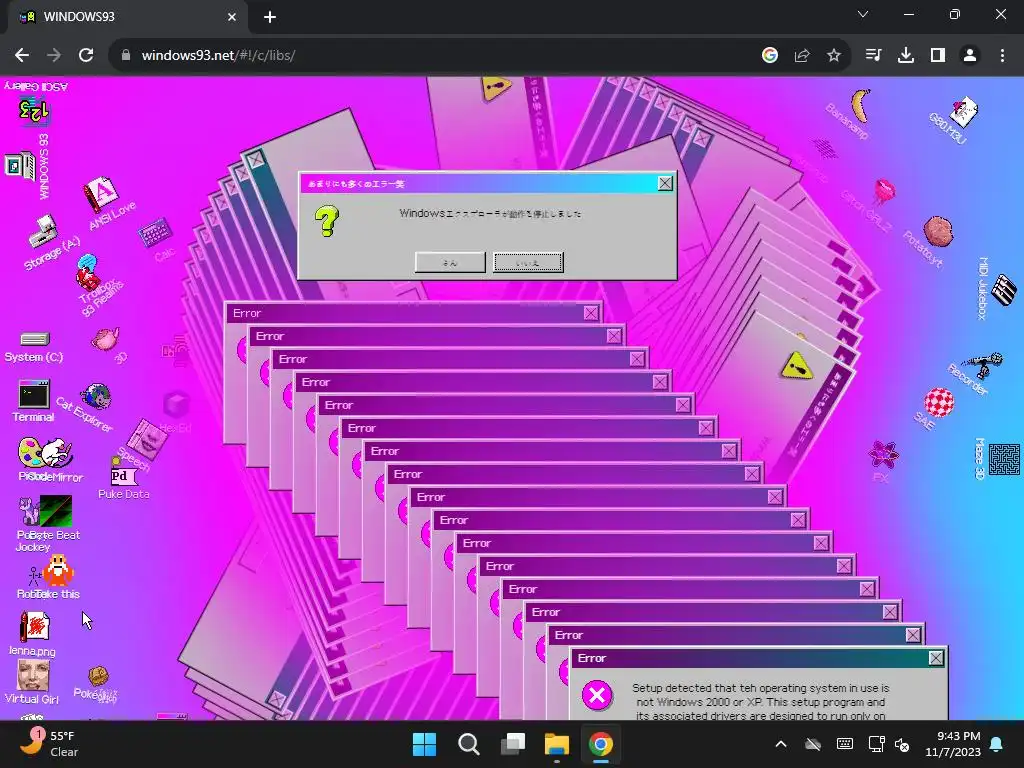Open the FX atom icon

883,454
